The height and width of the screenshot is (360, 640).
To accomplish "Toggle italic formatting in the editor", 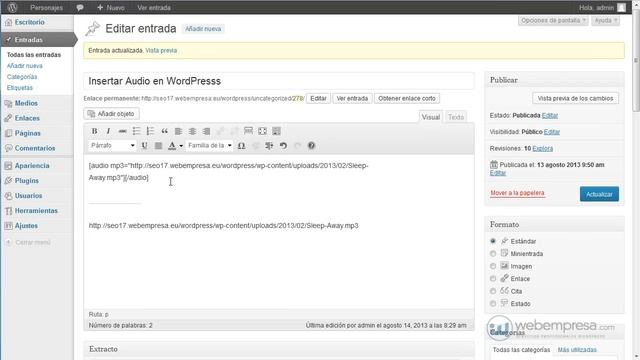I will click(x=108, y=131).
